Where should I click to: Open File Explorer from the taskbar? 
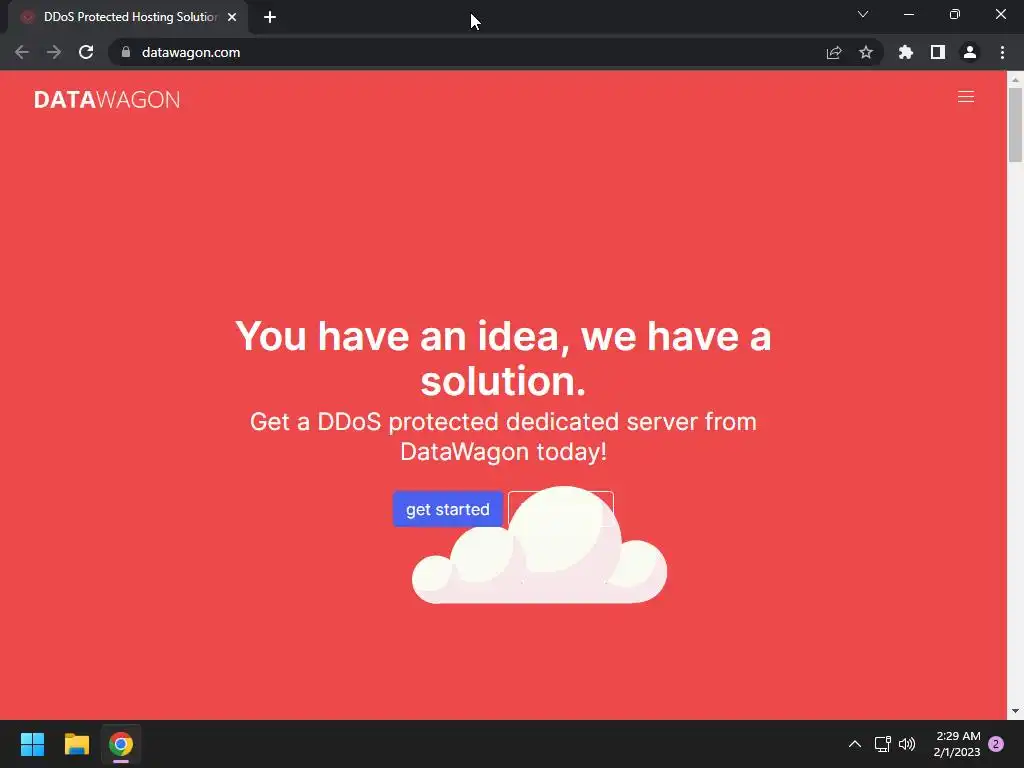(x=76, y=744)
